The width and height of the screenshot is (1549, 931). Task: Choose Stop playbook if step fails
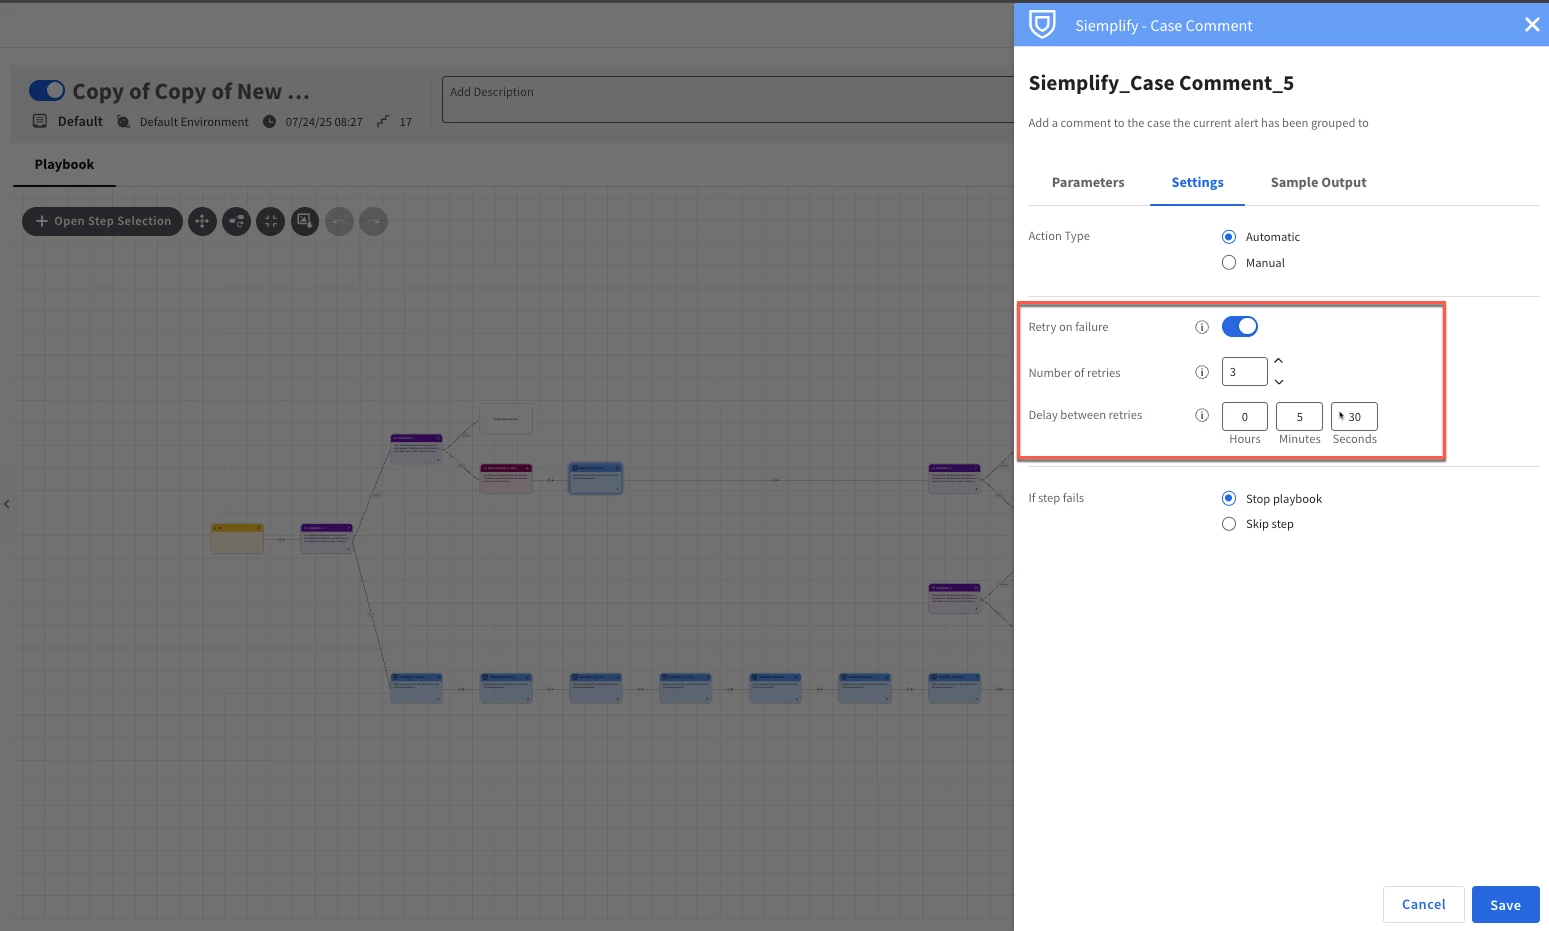tap(1229, 498)
